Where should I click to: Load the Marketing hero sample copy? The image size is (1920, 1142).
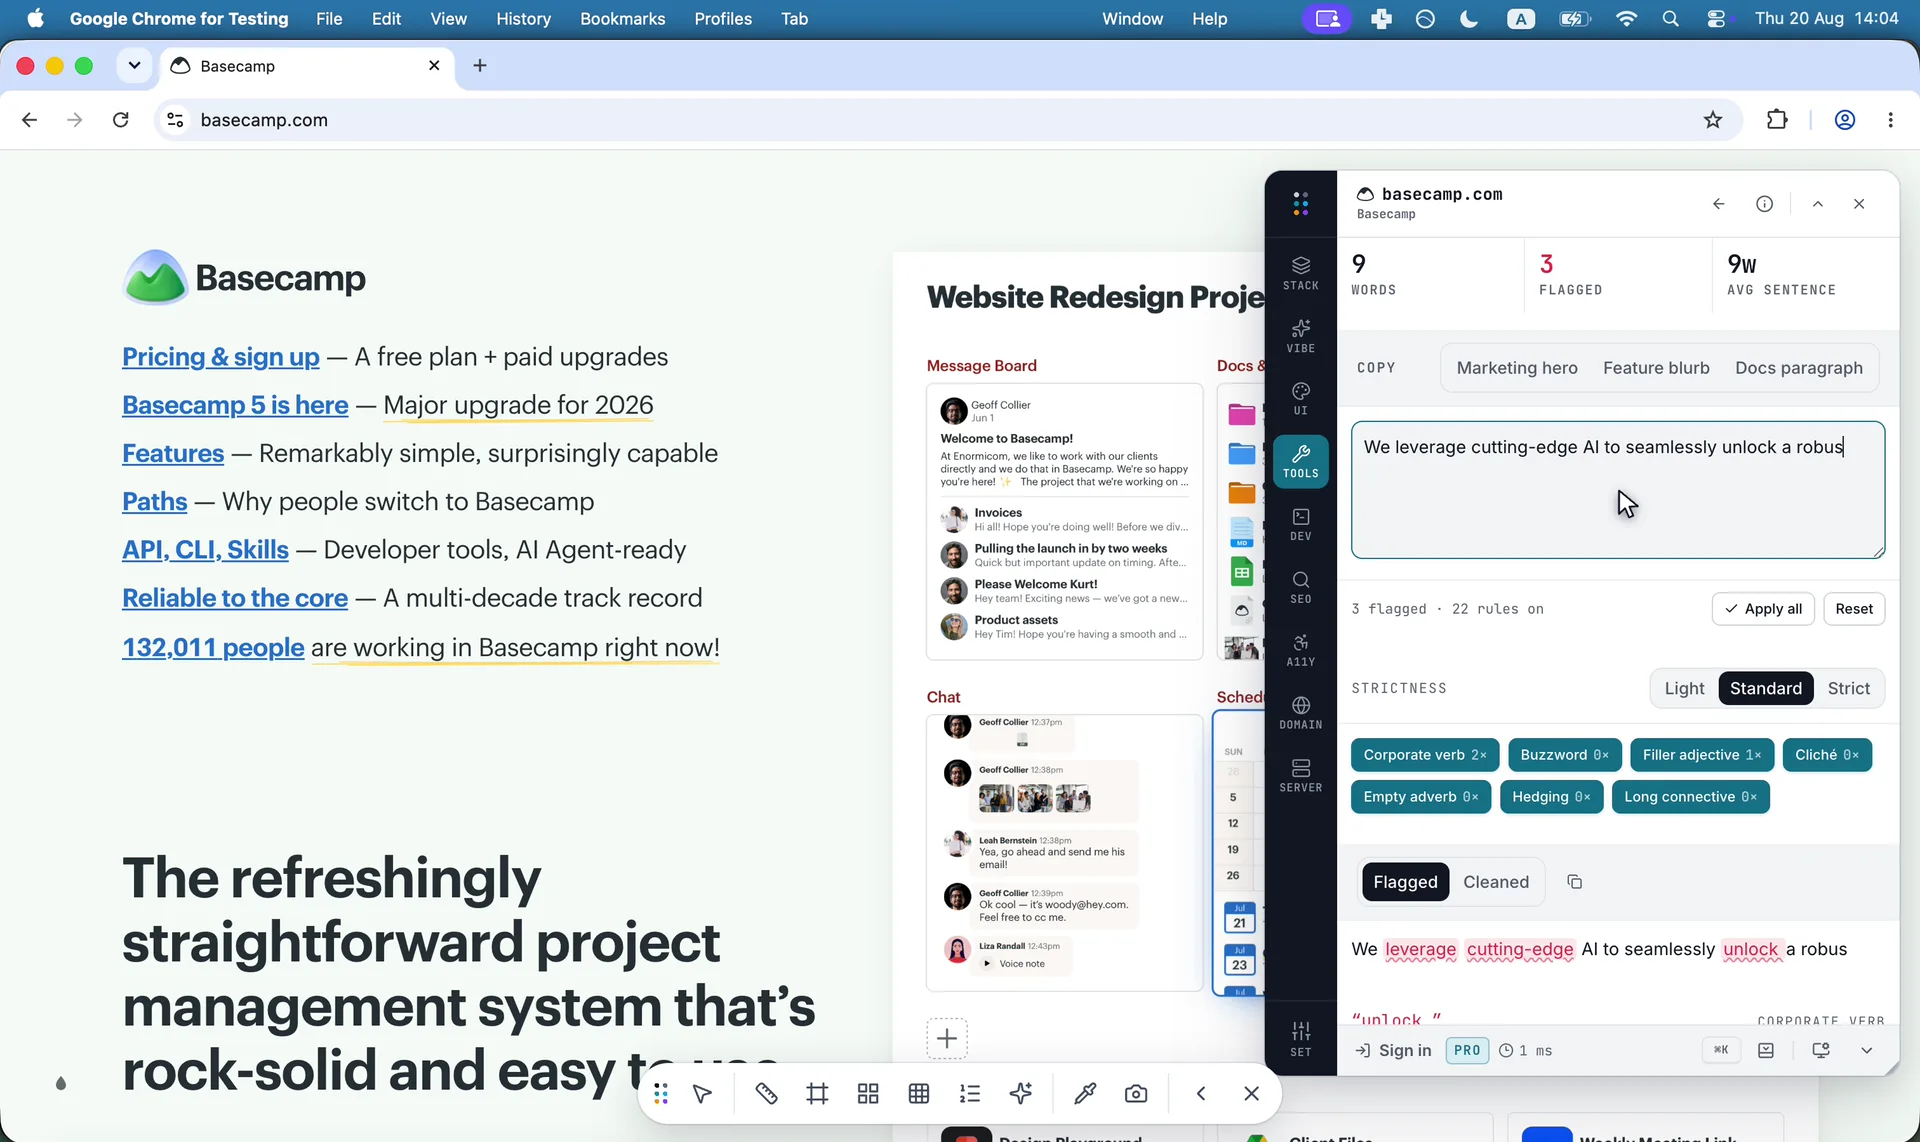[x=1517, y=368]
